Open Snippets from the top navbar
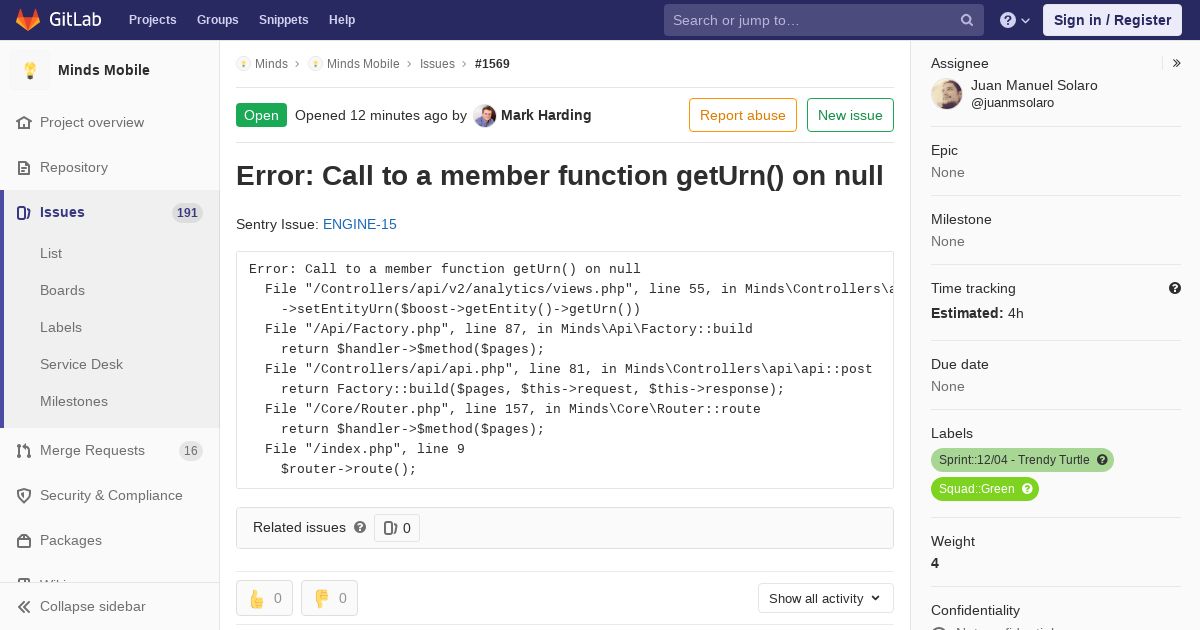 (283, 20)
